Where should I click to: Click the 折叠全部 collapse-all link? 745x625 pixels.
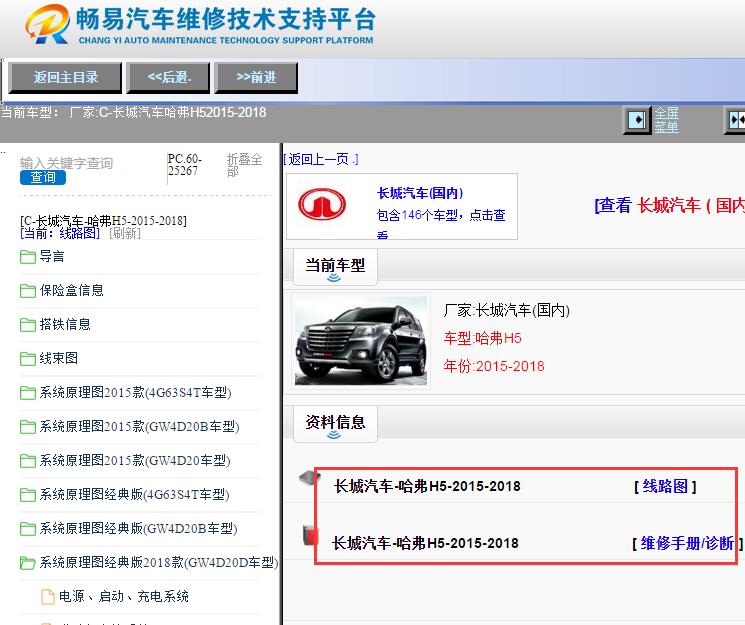click(x=244, y=165)
